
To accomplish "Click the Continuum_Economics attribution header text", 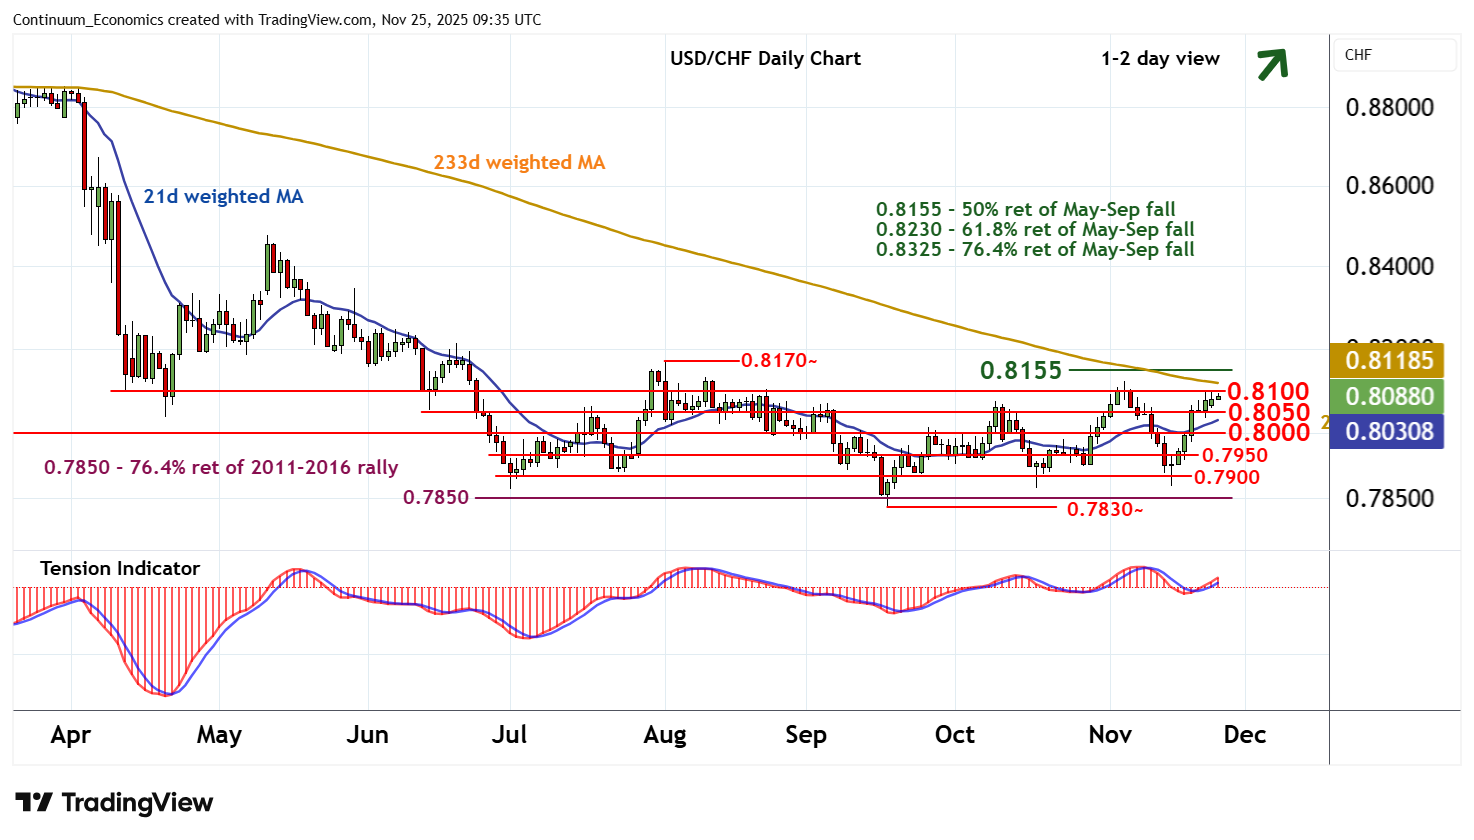I will (277, 19).
